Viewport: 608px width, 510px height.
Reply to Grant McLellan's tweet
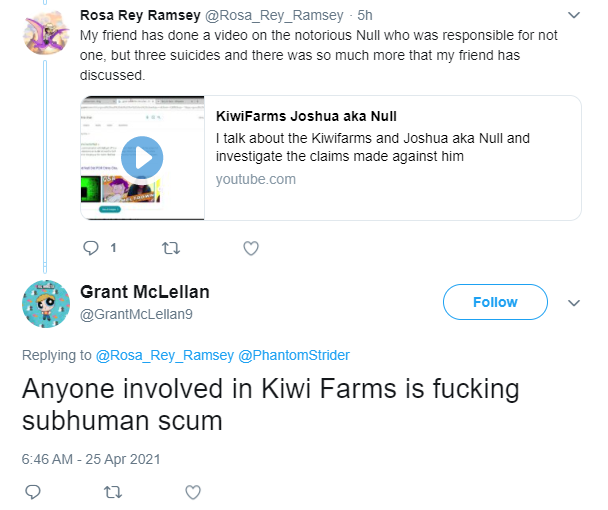(x=33, y=492)
